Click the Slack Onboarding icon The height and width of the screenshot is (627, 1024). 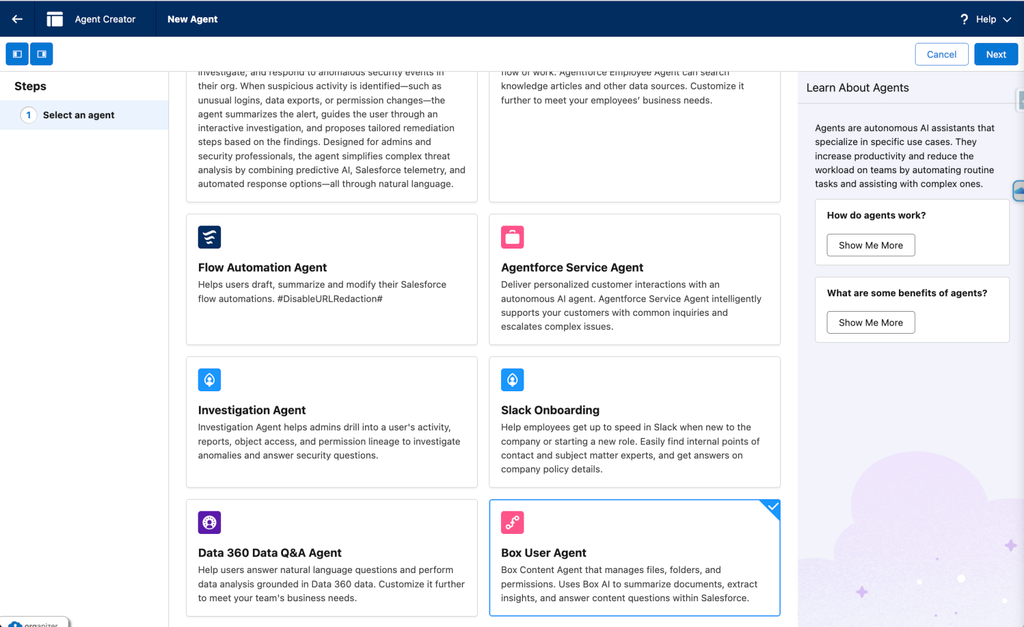[x=513, y=379]
